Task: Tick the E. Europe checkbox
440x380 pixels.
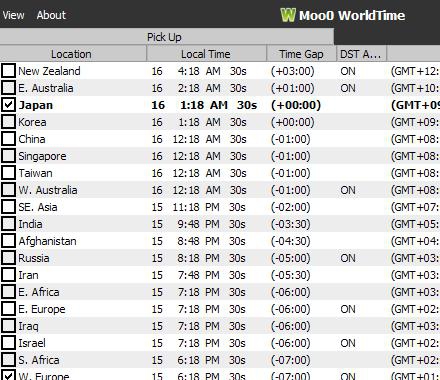Action: pos(8,309)
